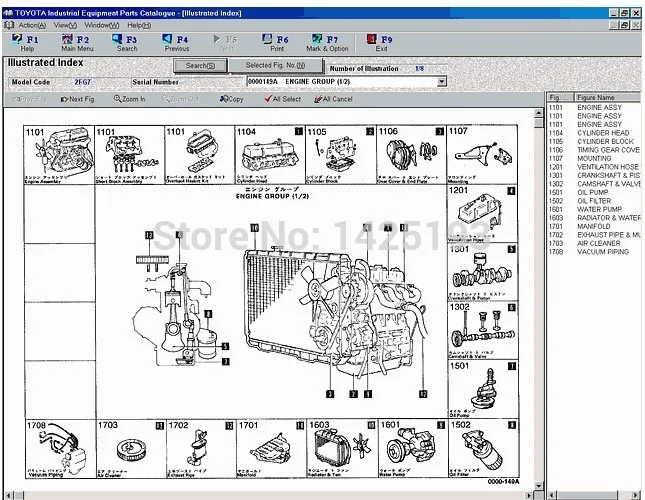Select 1104 Cylinder Head thumbnail

click(x=270, y=155)
